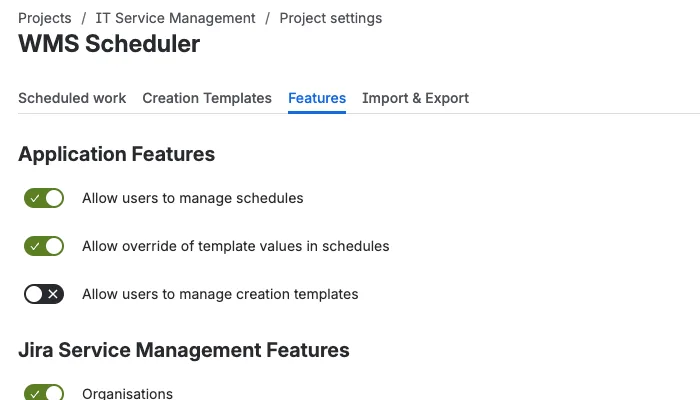Select the Features tab
The height and width of the screenshot is (400, 700).
[317, 98]
